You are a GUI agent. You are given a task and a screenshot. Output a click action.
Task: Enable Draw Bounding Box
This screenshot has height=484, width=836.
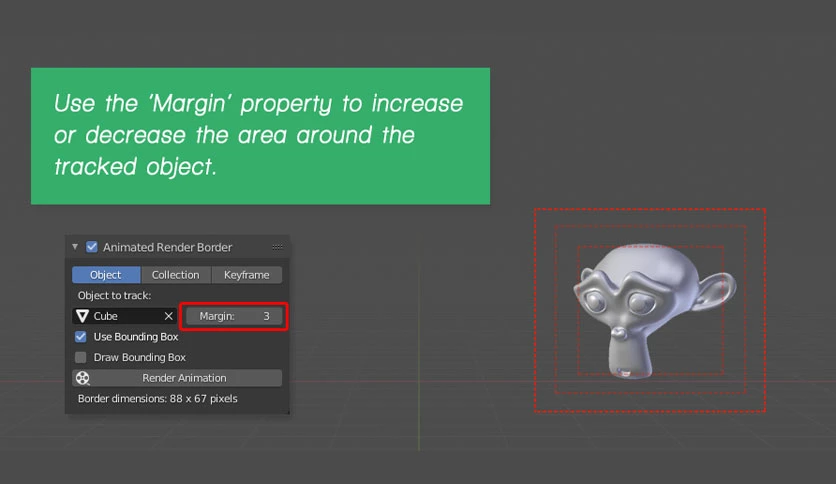[x=81, y=357]
